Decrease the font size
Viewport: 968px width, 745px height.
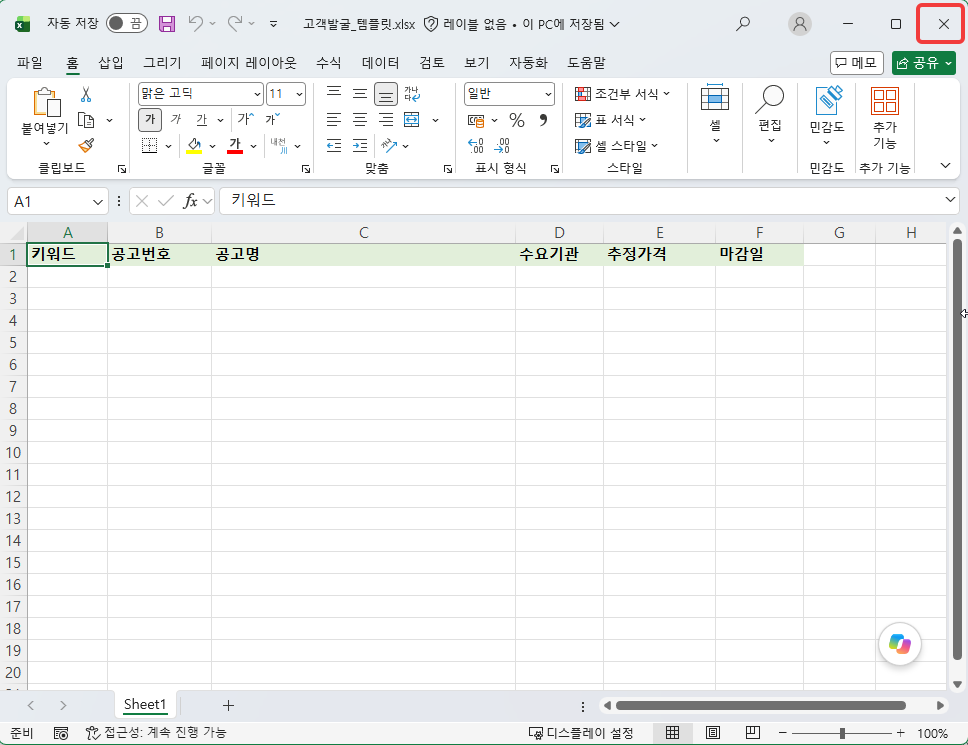point(273,119)
